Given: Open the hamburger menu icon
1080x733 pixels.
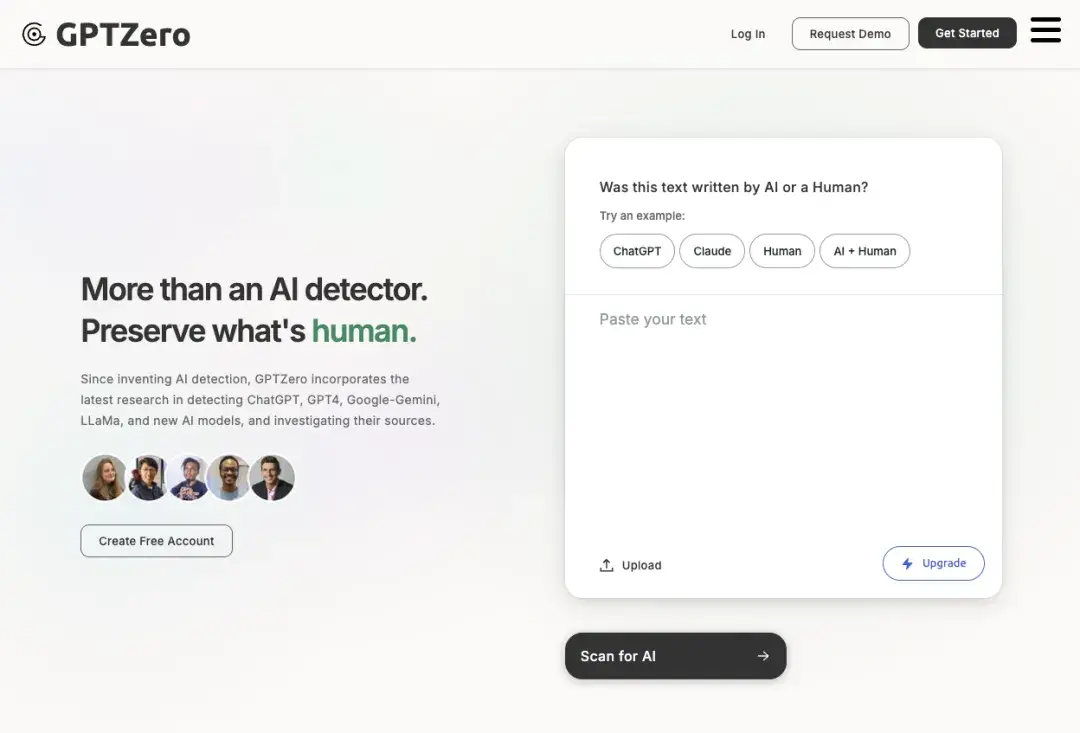Looking at the screenshot, I should coord(1045,30).
